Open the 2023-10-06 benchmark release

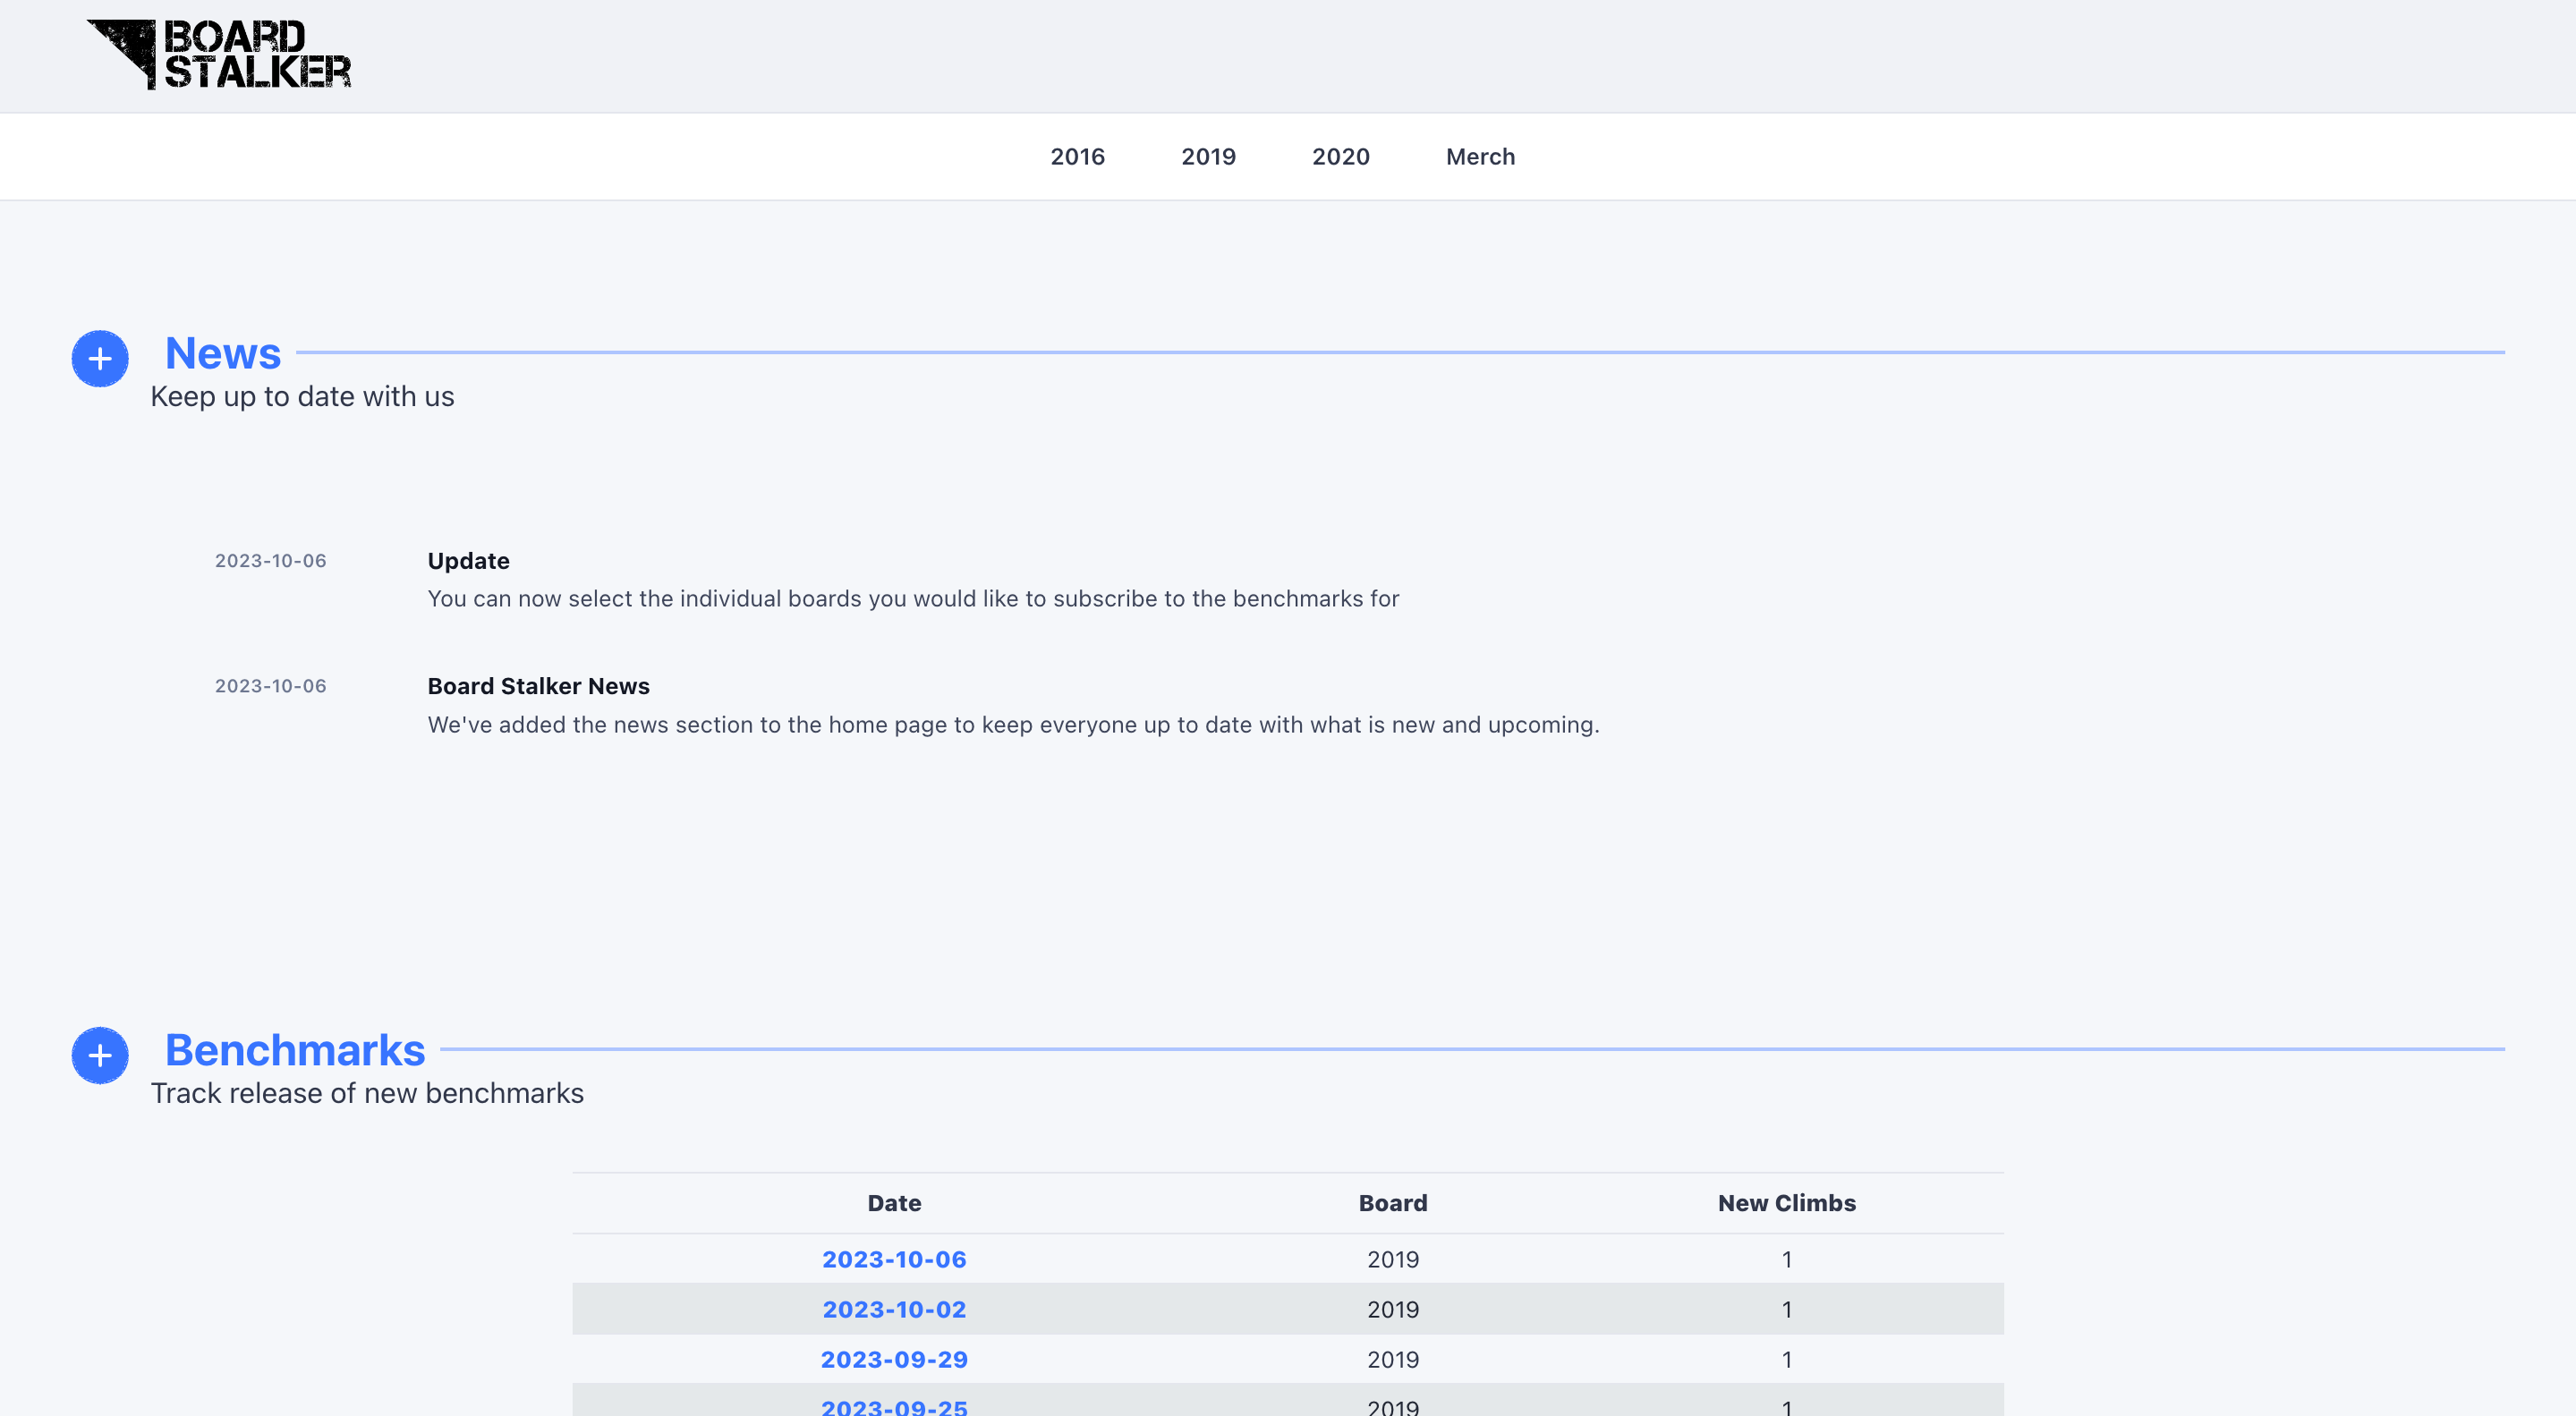894,1259
